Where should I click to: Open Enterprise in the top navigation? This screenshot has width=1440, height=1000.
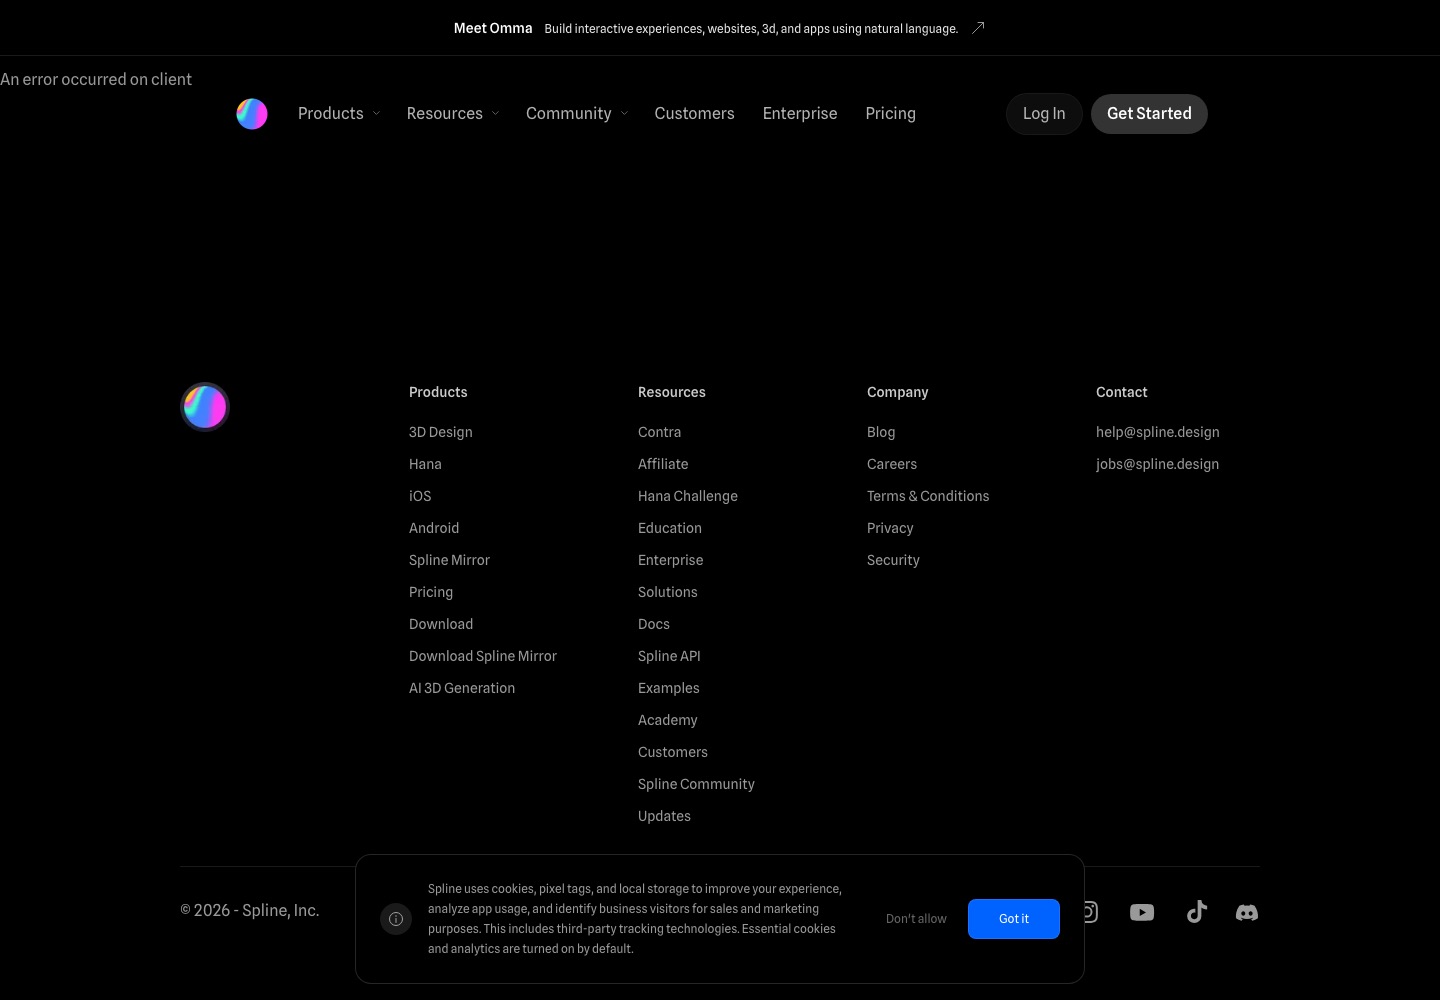point(800,114)
